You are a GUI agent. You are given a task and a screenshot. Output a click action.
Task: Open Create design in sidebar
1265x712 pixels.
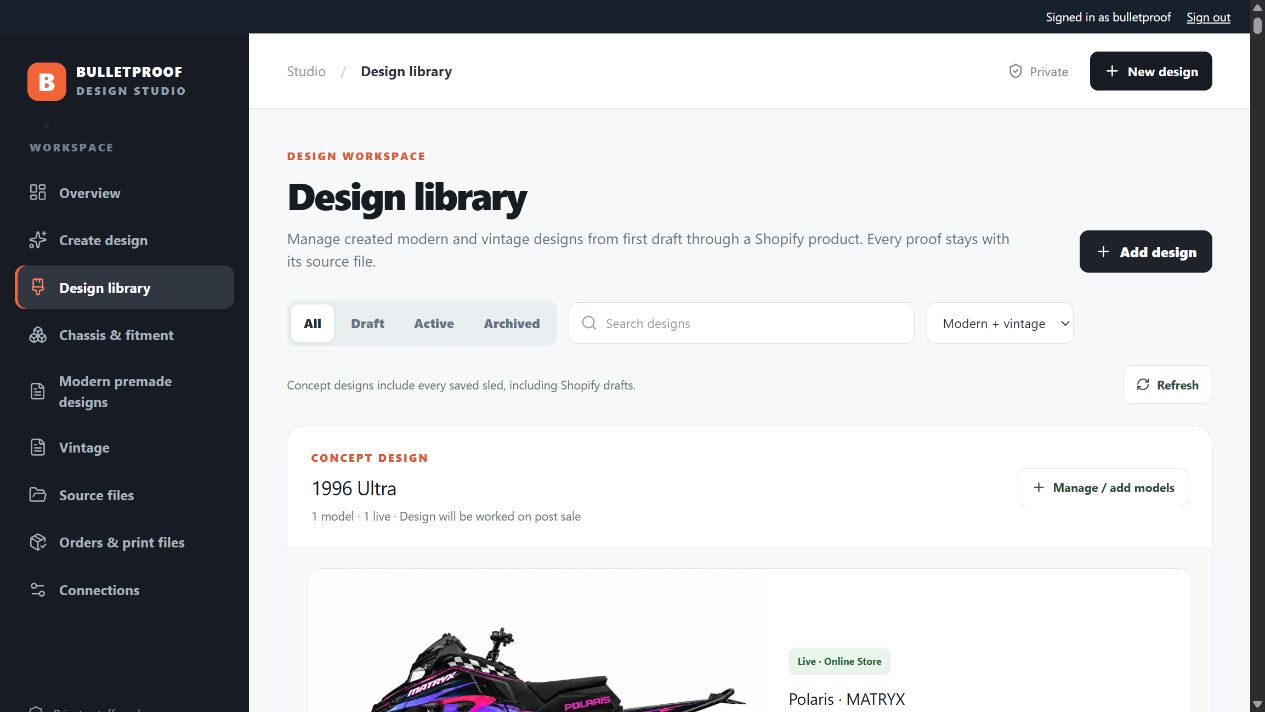pos(125,240)
